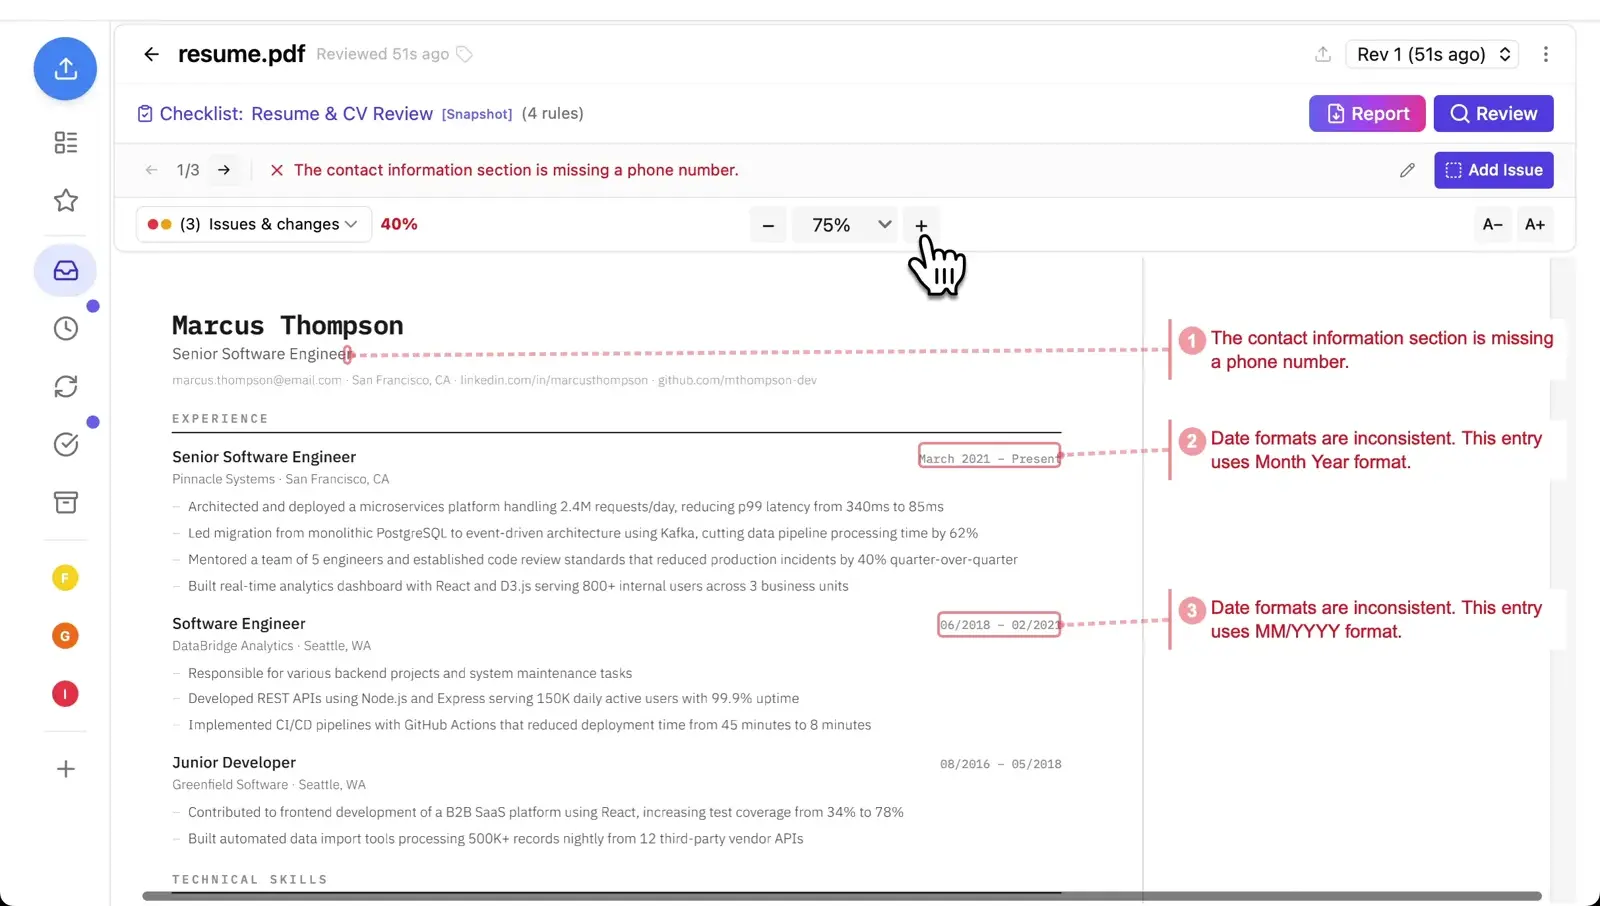The image size is (1600, 906).
Task: Increase text size with the A+ control
Action: (x=1535, y=224)
